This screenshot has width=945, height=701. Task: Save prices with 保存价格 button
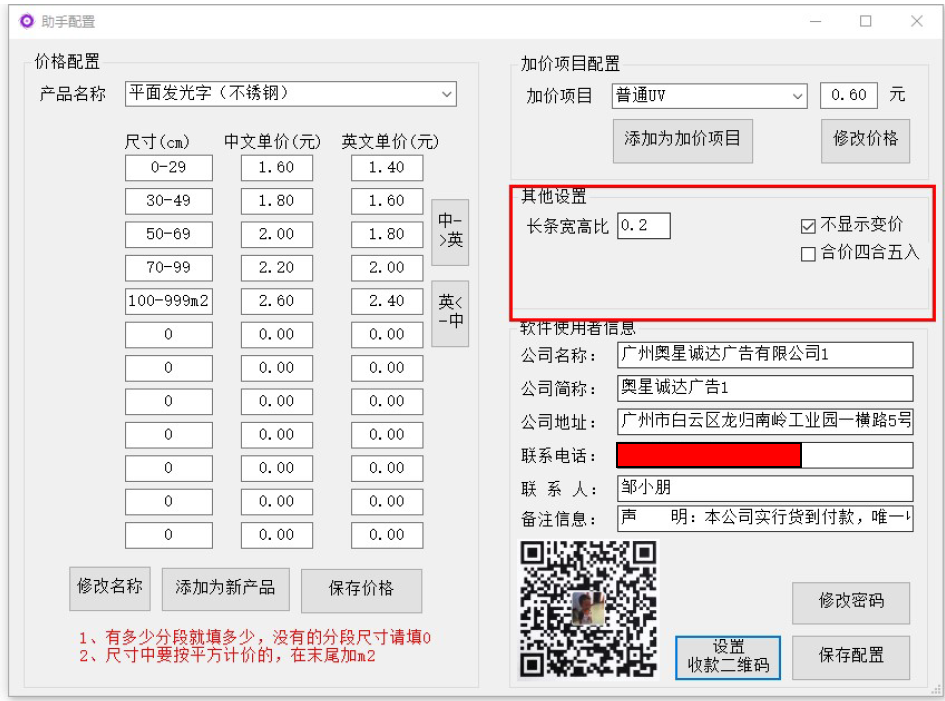[x=361, y=590]
